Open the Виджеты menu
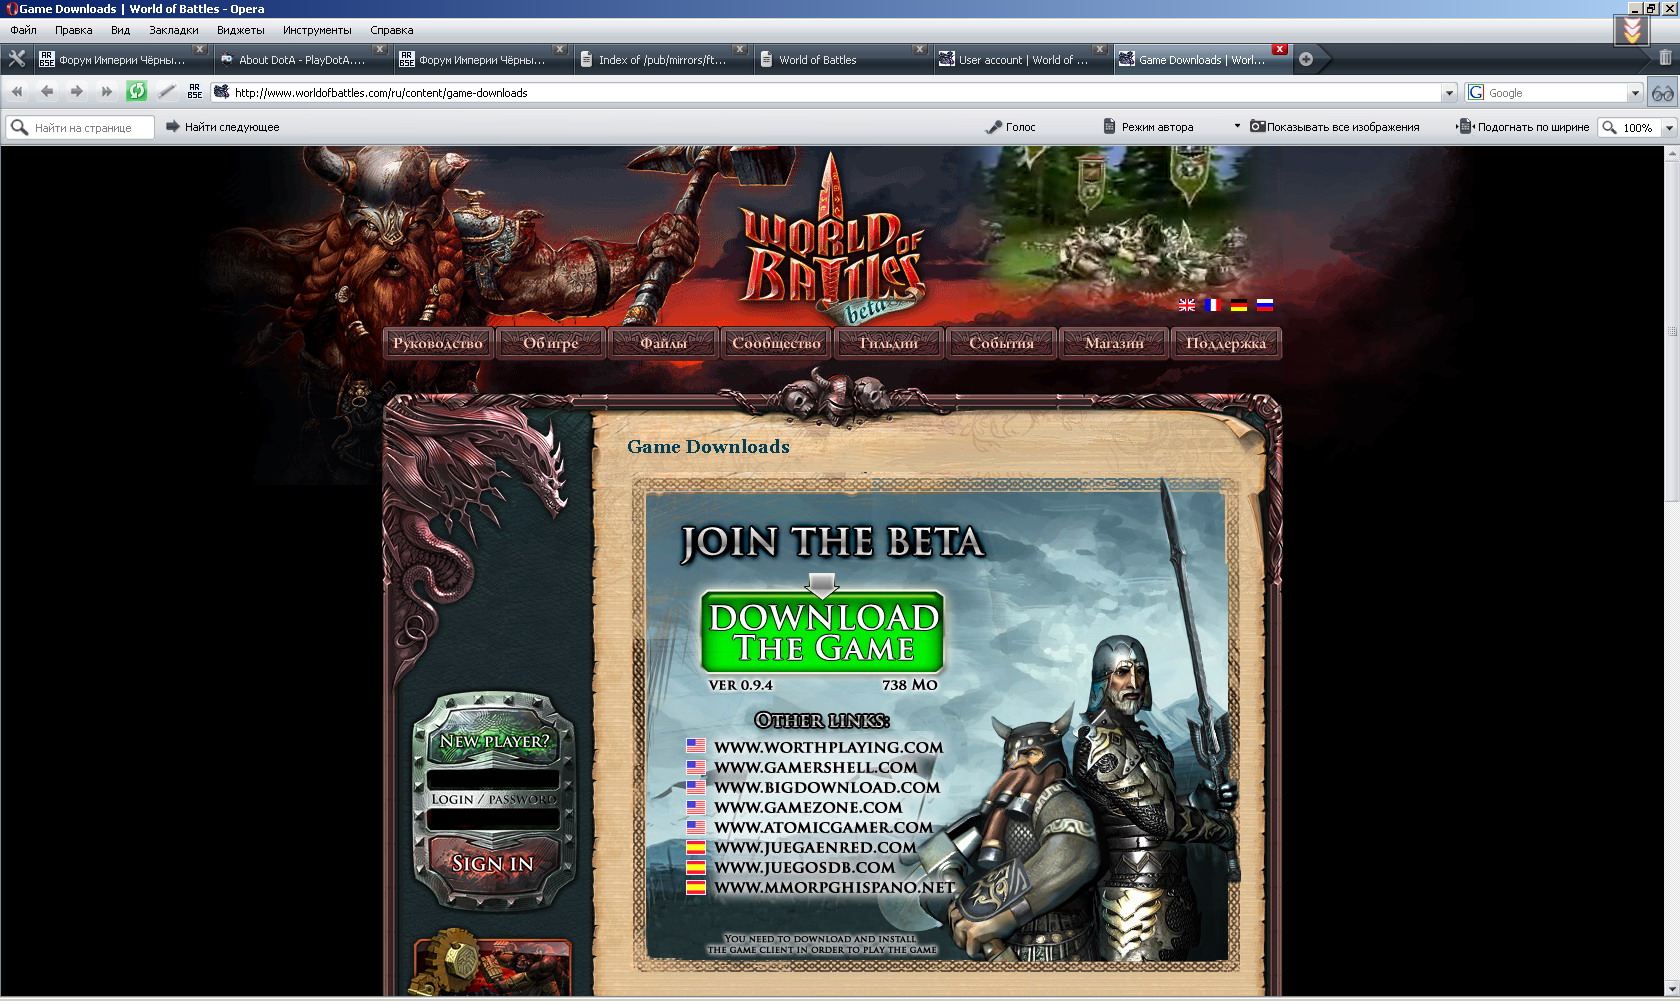Screen dimensions: 1680x1001 pyautogui.click(x=240, y=30)
